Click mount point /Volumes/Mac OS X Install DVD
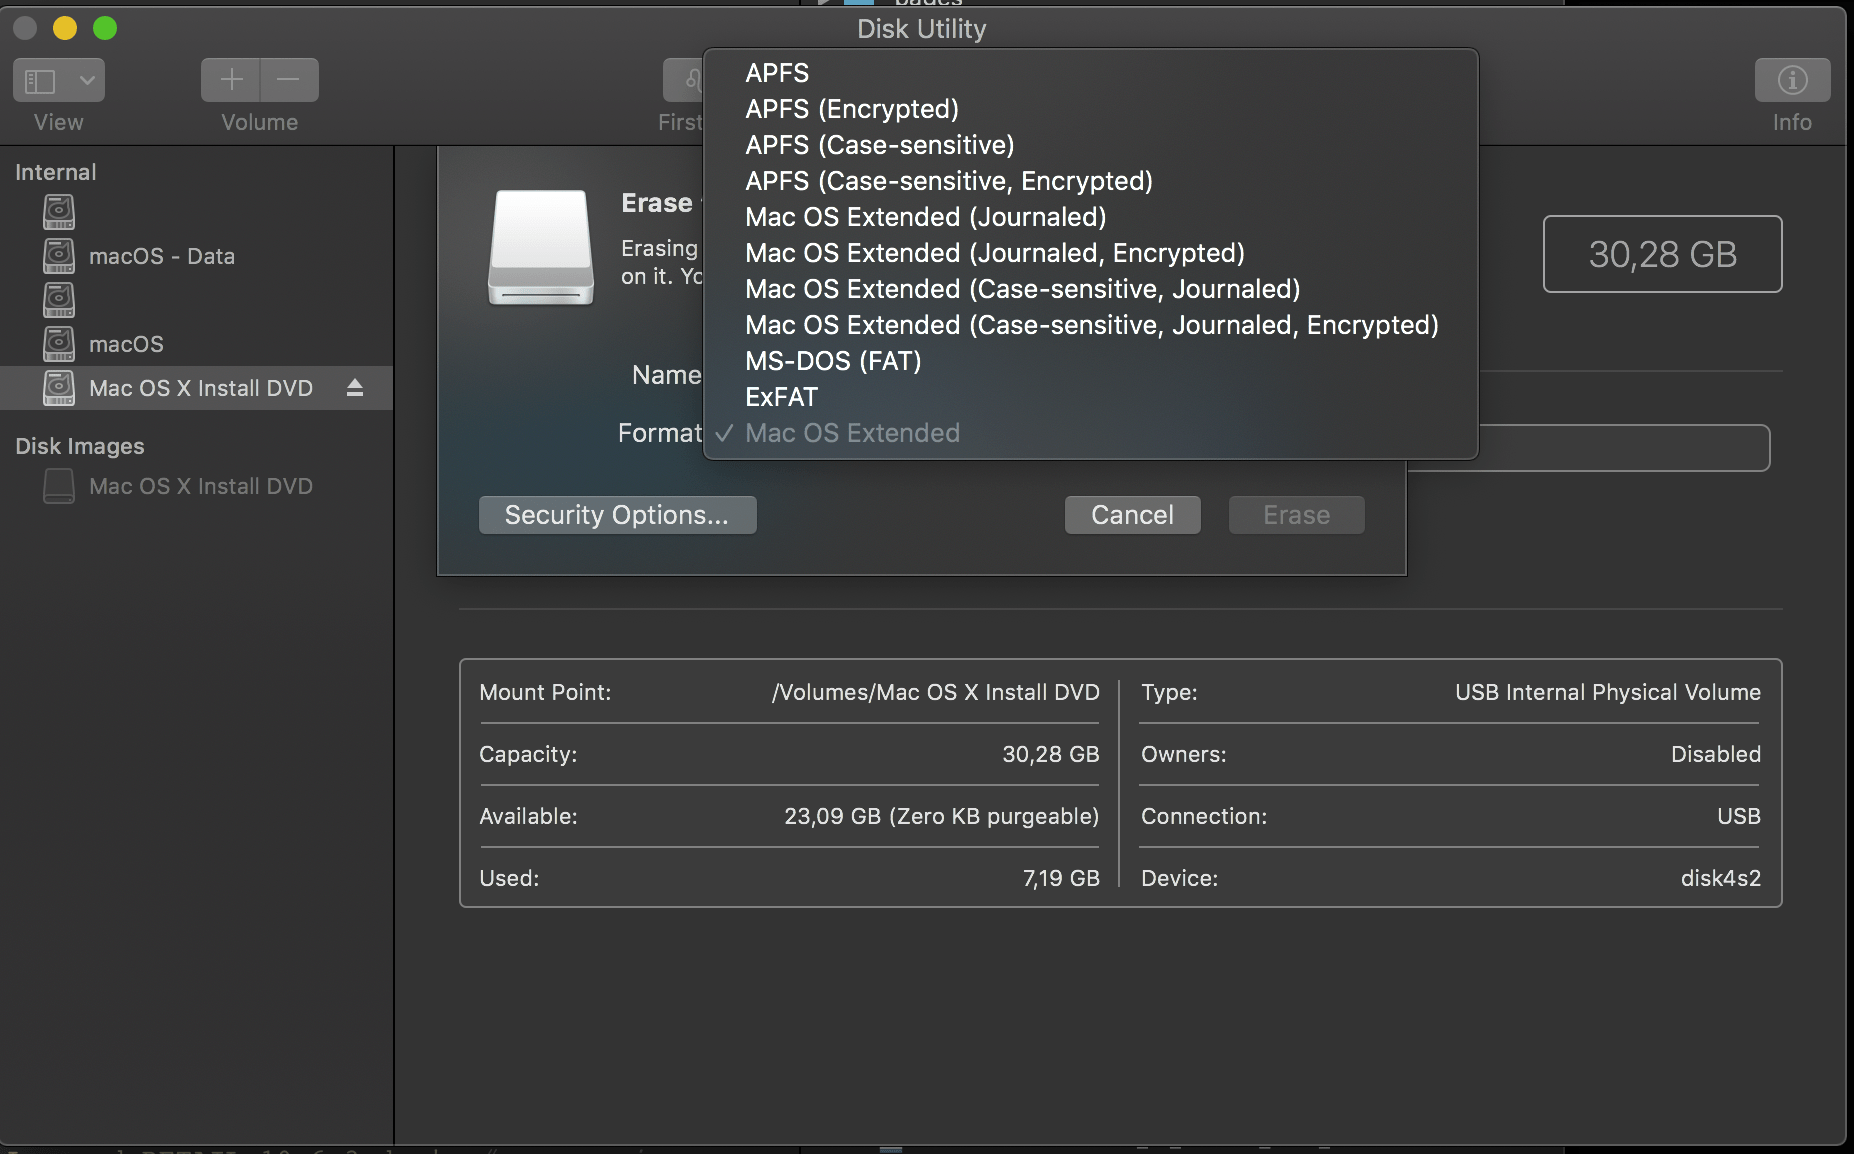1854x1154 pixels. coord(935,692)
